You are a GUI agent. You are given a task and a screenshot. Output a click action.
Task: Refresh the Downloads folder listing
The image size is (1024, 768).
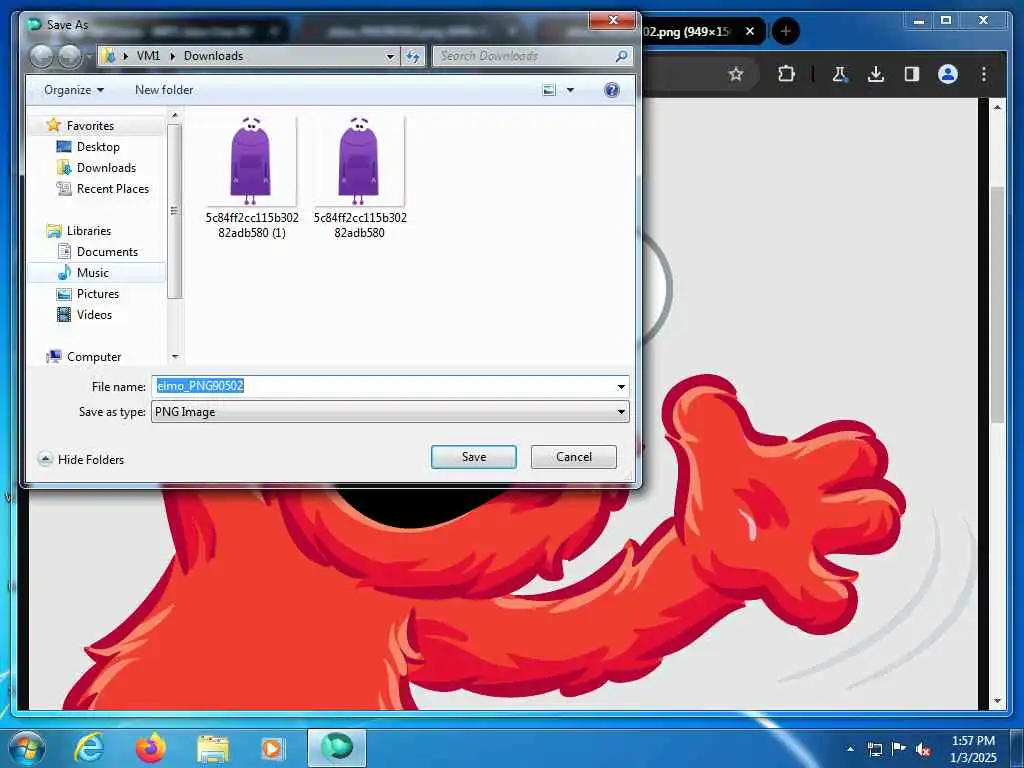coord(413,56)
